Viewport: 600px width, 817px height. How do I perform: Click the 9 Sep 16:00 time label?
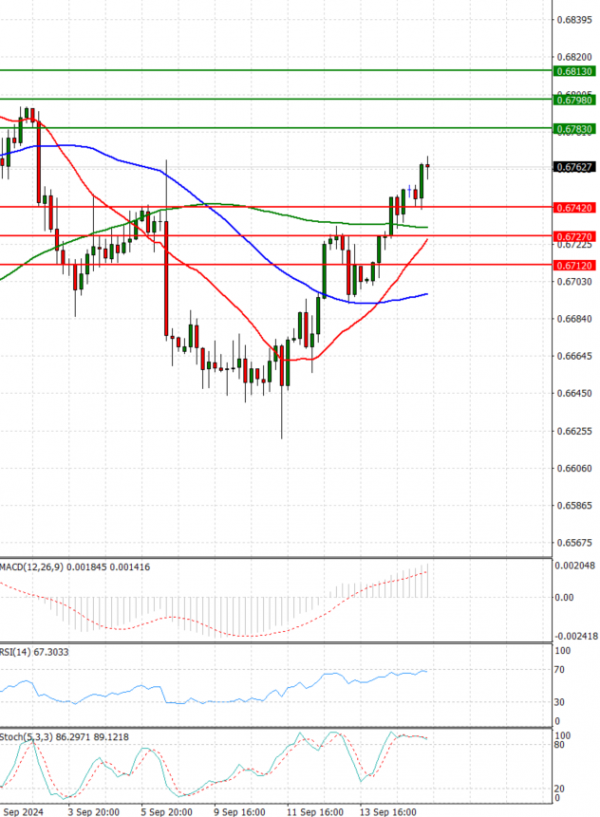click(240, 812)
